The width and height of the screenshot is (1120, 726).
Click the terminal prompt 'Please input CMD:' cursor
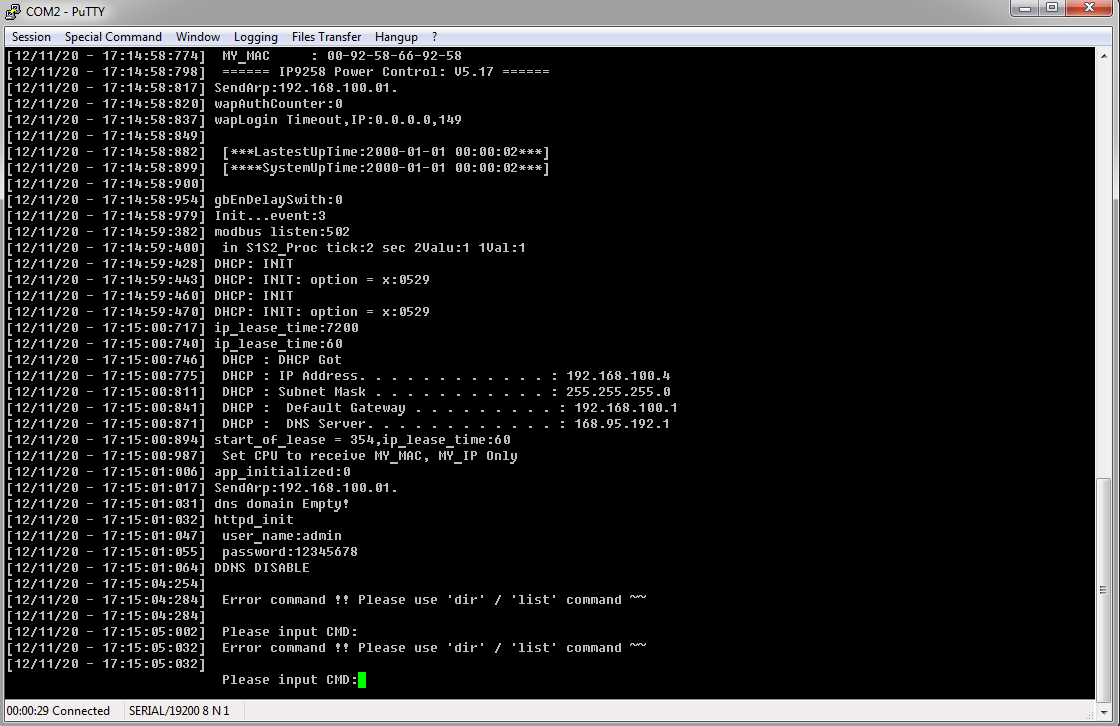(x=362, y=680)
